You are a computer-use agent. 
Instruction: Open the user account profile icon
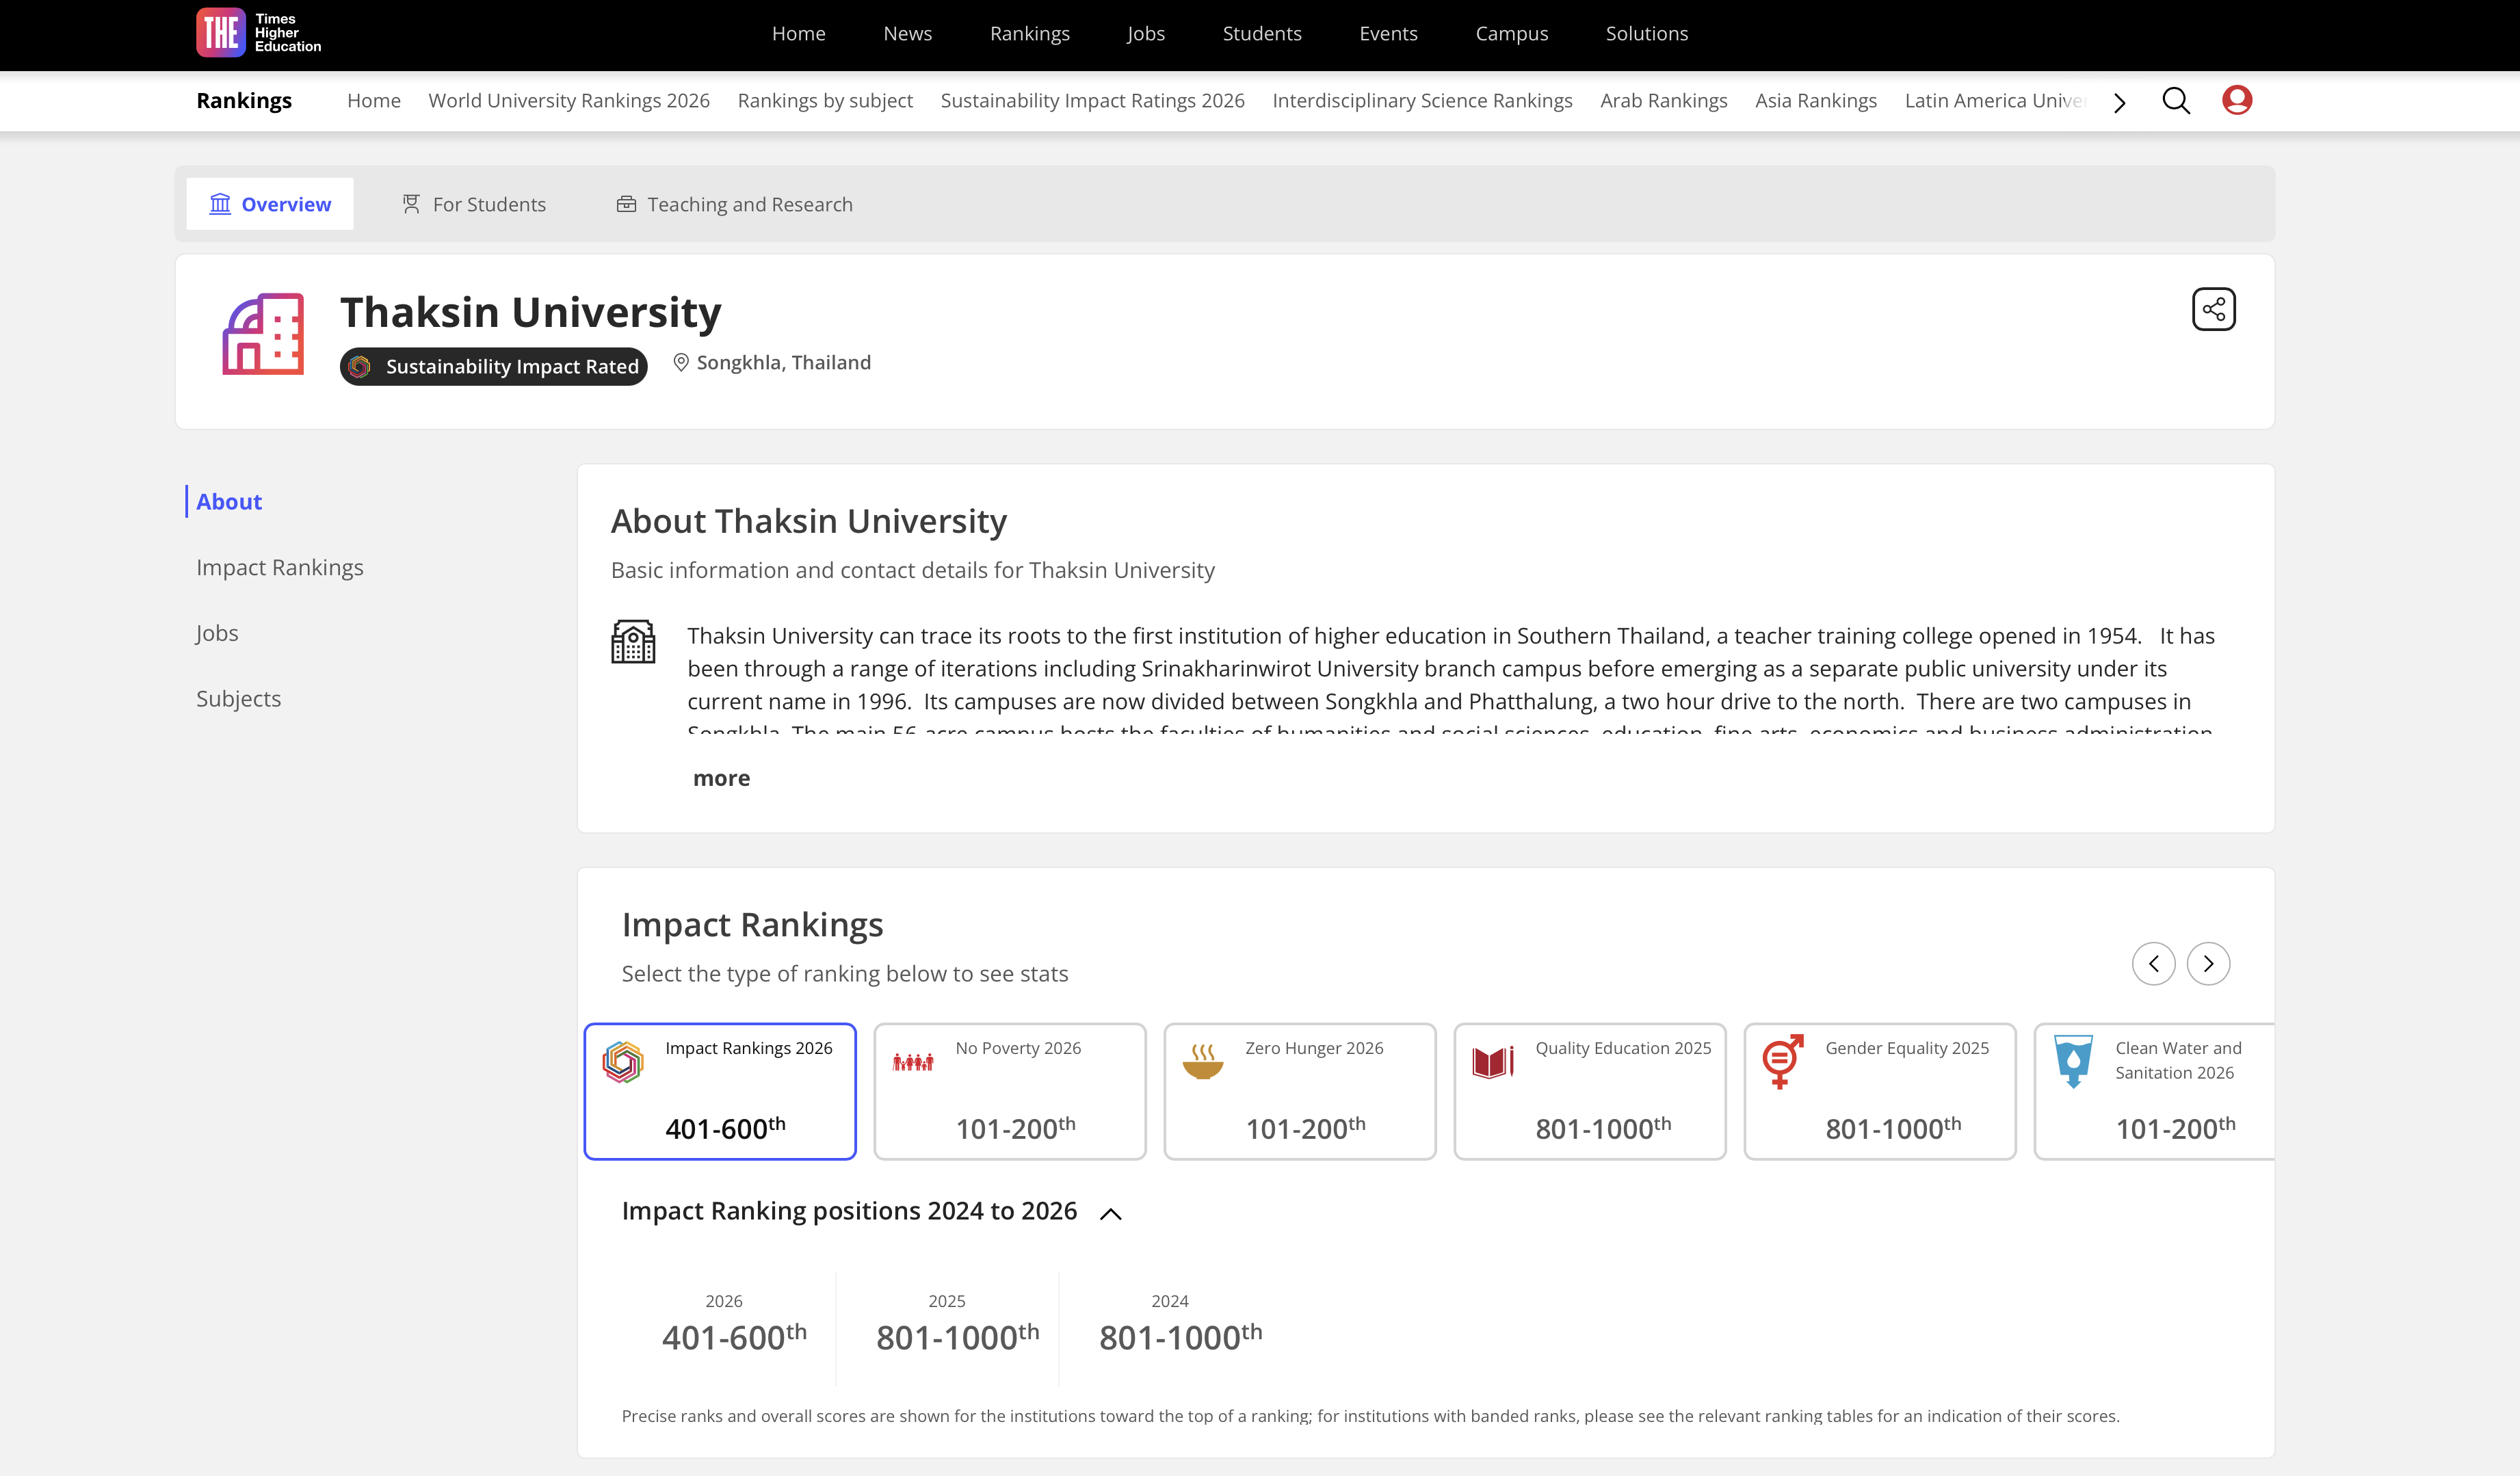tap(2237, 100)
